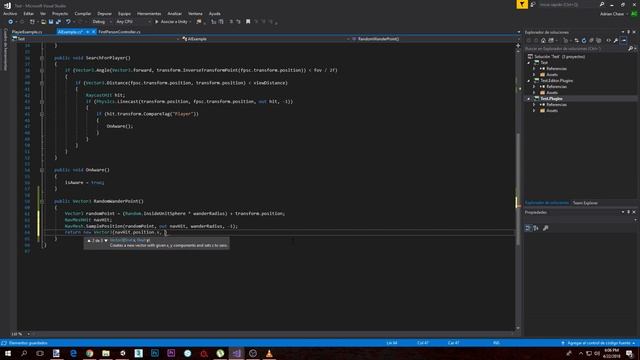The image size is (640, 360).
Task: Collapse the SearchForPlayer method outline
Action: coord(42,58)
